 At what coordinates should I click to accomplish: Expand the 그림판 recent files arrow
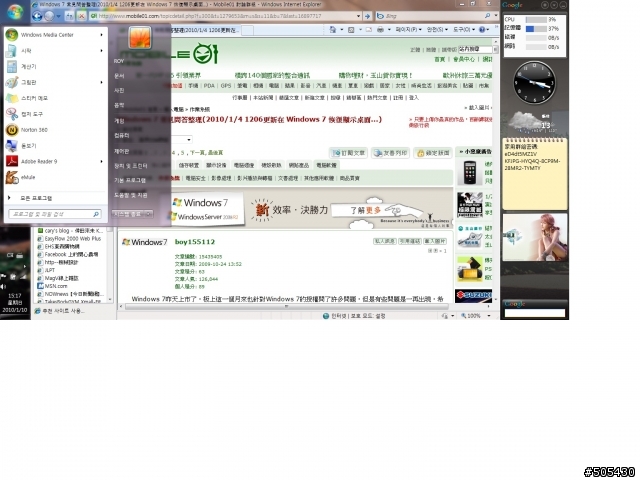[101, 82]
